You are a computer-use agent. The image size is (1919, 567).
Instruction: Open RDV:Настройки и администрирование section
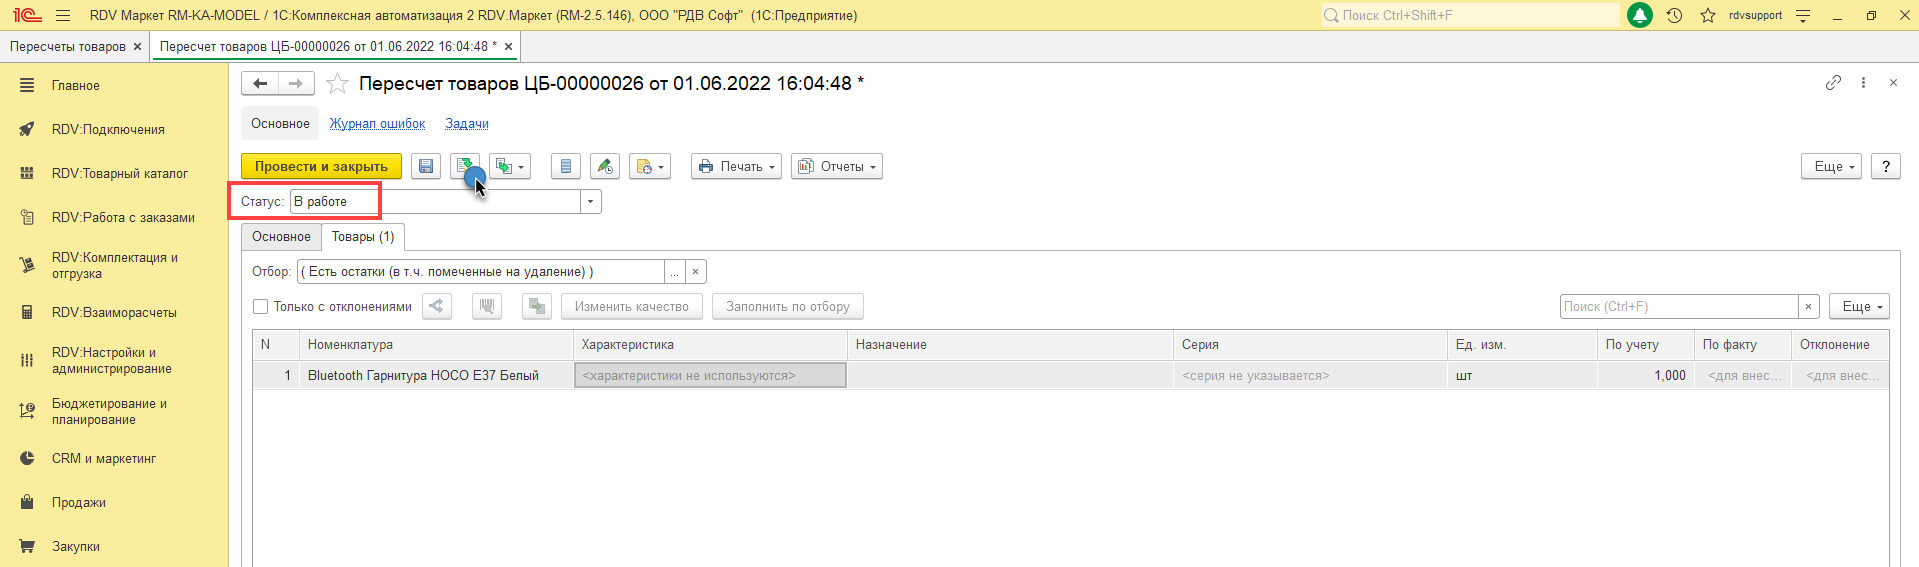point(112,361)
